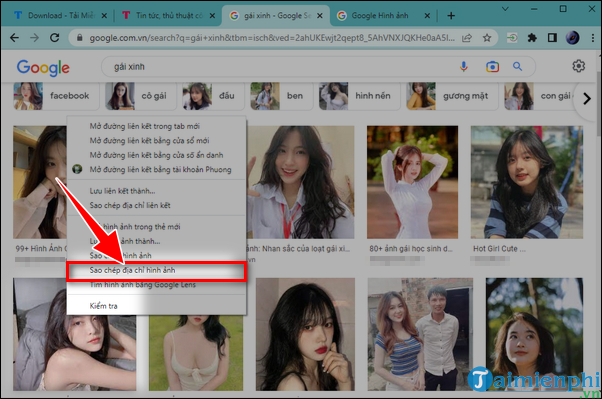
Task: Select Mở đường liên kết bằng tài khoản Phuong
Action: coord(156,169)
